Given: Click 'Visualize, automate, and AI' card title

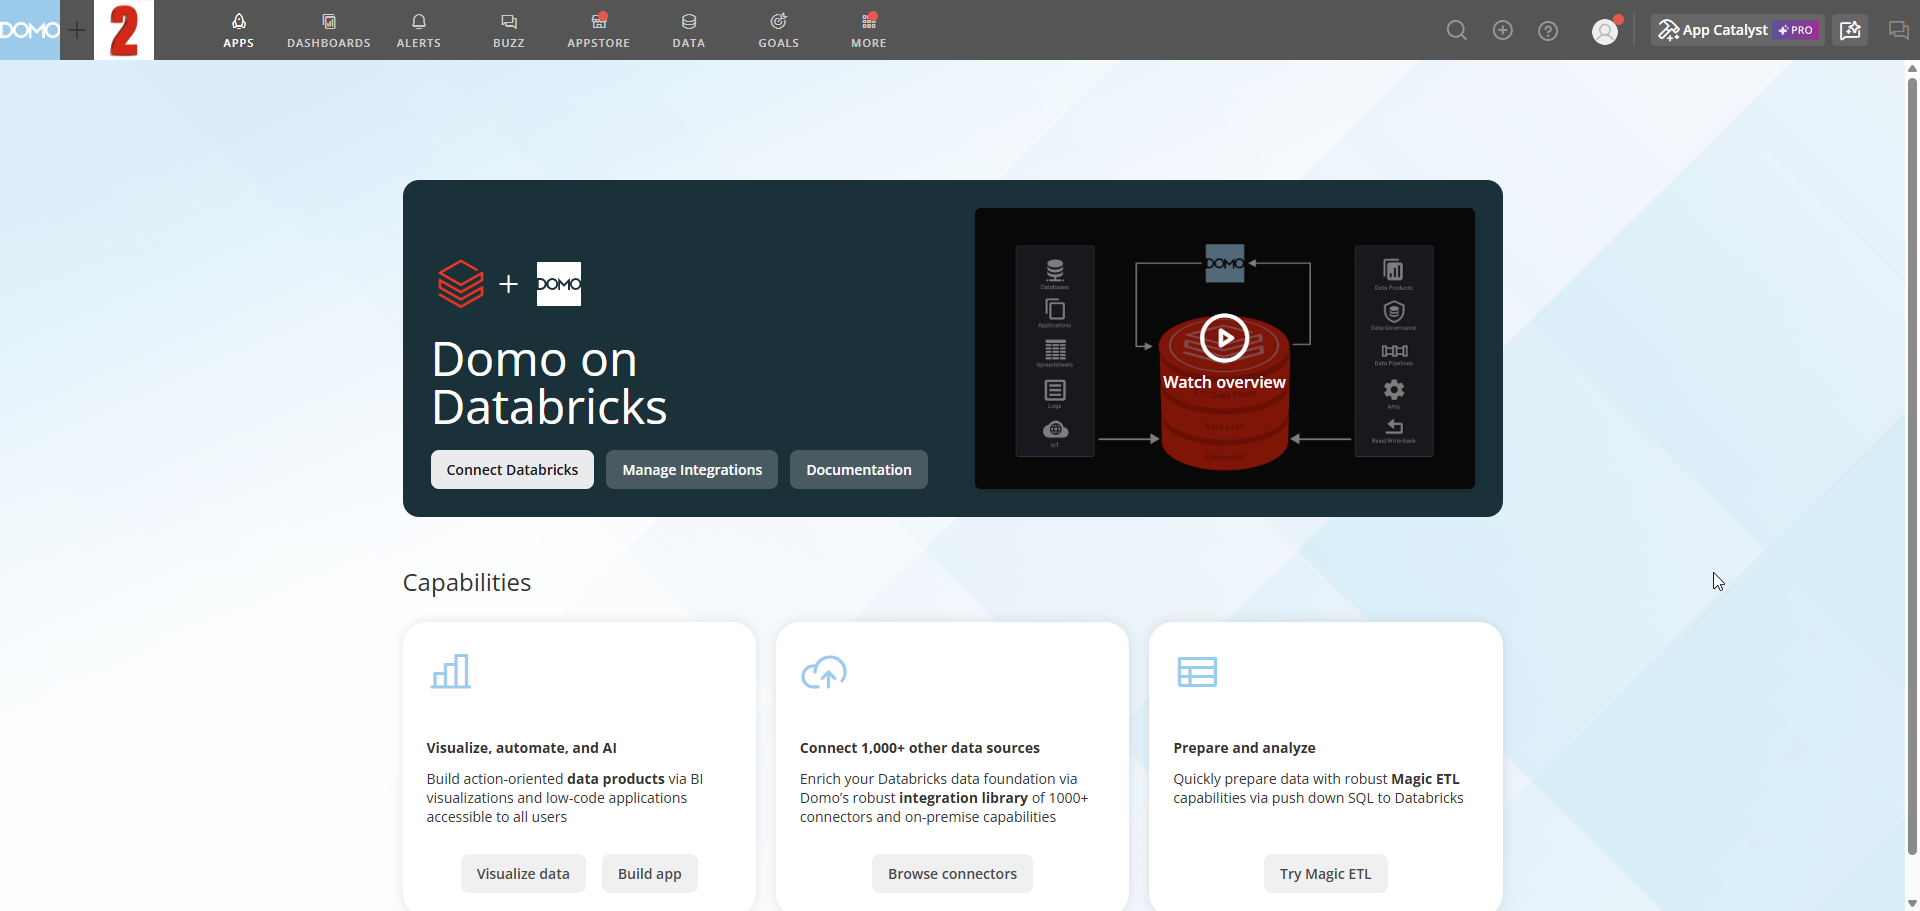Looking at the screenshot, I should [521, 748].
